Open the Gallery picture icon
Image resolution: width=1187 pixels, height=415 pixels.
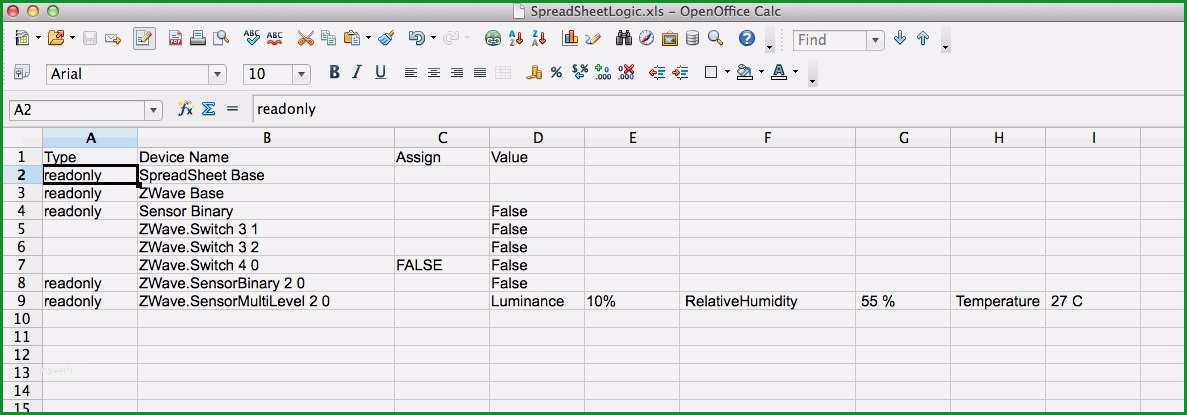point(669,38)
